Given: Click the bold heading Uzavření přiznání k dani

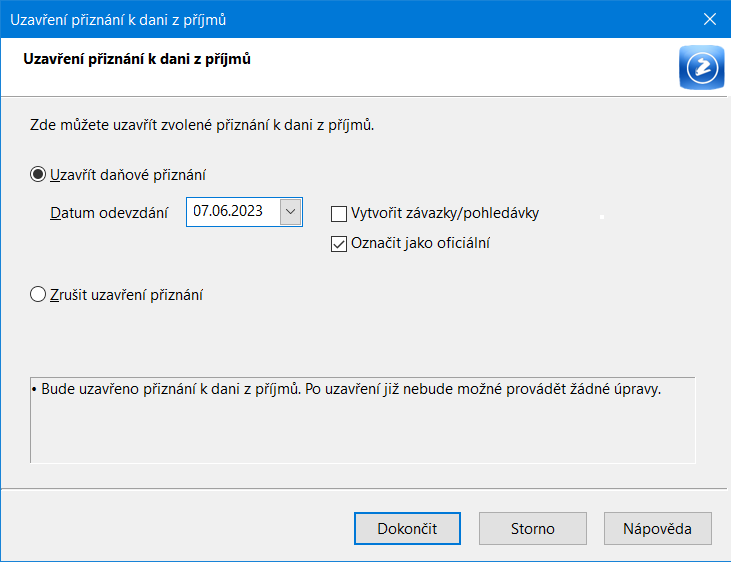Looking at the screenshot, I should pos(137,59).
